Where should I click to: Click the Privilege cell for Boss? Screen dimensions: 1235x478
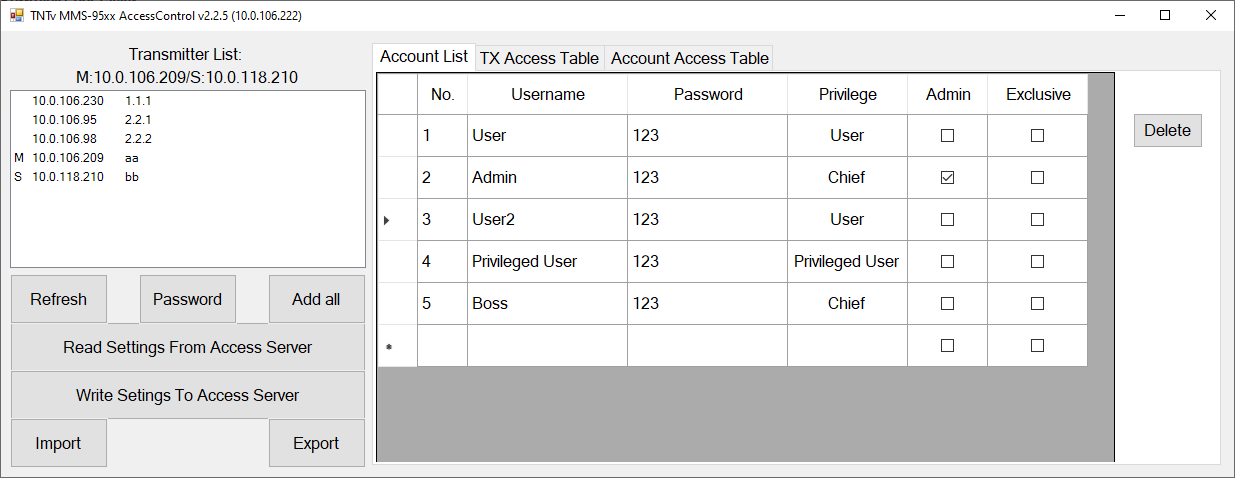(847, 304)
